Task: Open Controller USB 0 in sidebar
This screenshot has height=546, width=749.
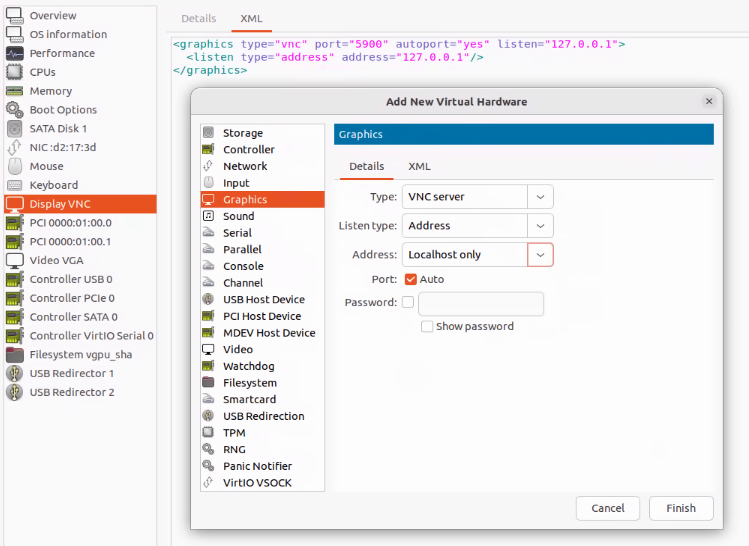Action: pos(80,279)
